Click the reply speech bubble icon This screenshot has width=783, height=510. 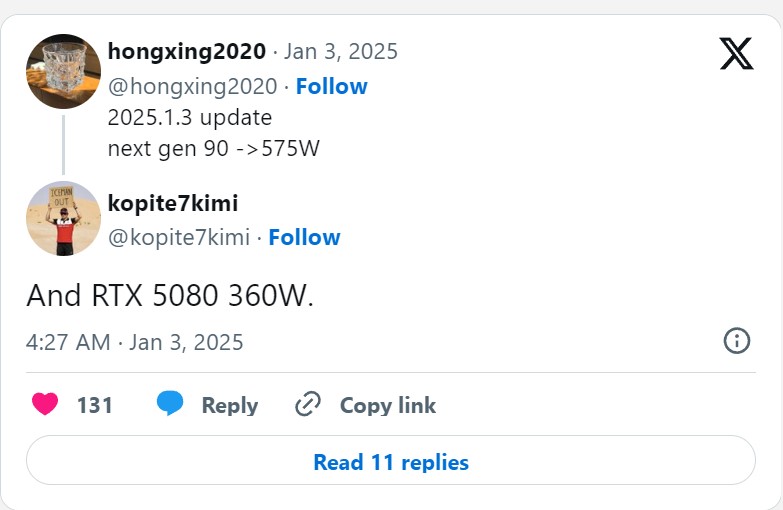[170, 404]
